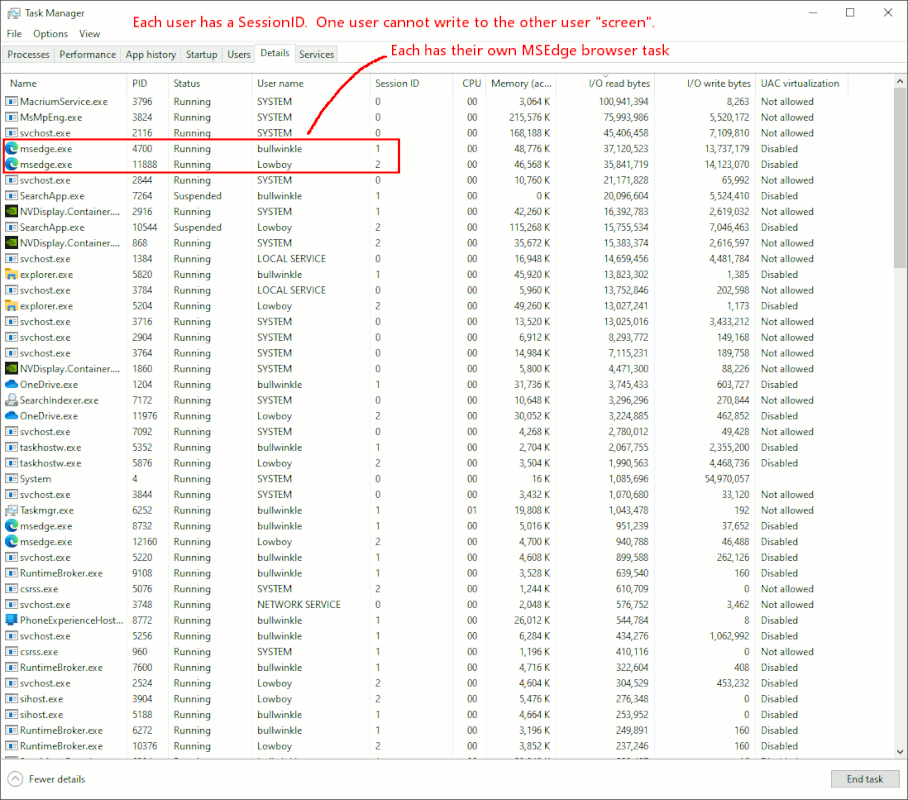Click the msedge.exe icon with PID 11888

[x=11, y=165]
